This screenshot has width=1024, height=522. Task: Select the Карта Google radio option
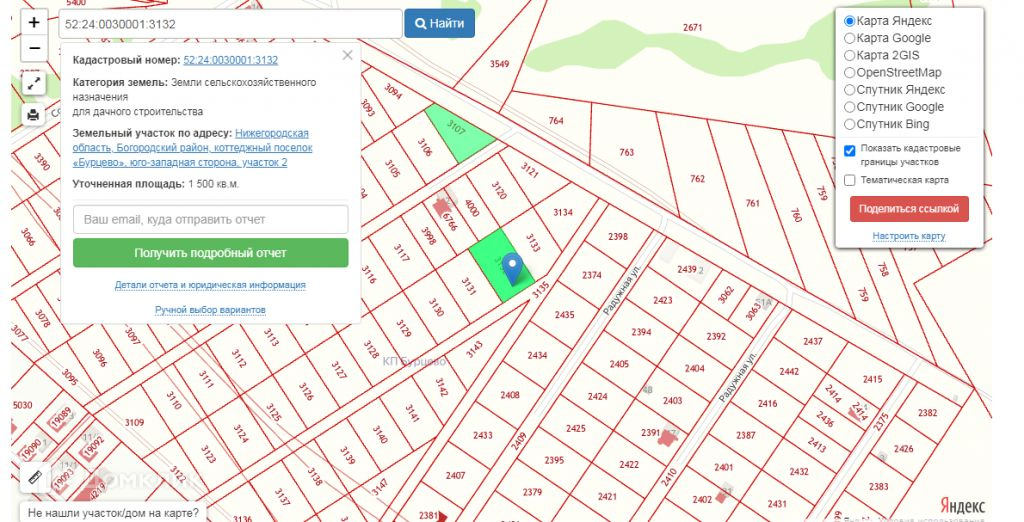coord(850,39)
